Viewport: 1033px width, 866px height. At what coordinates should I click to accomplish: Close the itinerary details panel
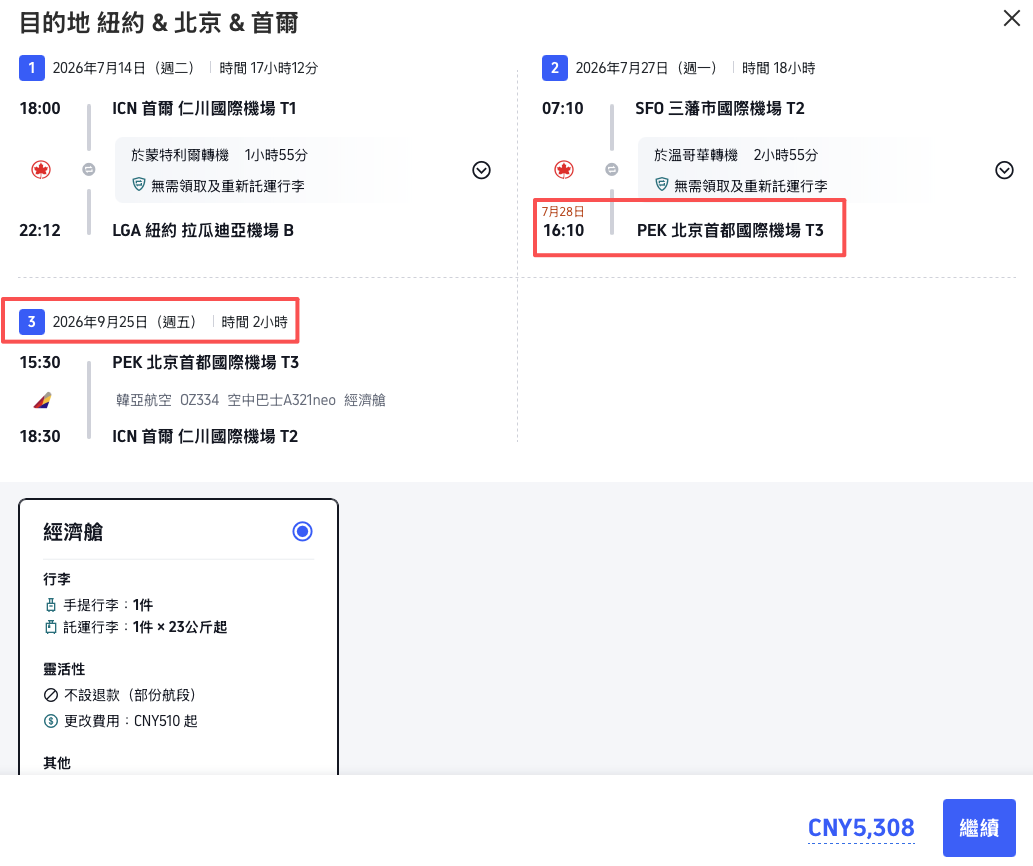(1011, 18)
